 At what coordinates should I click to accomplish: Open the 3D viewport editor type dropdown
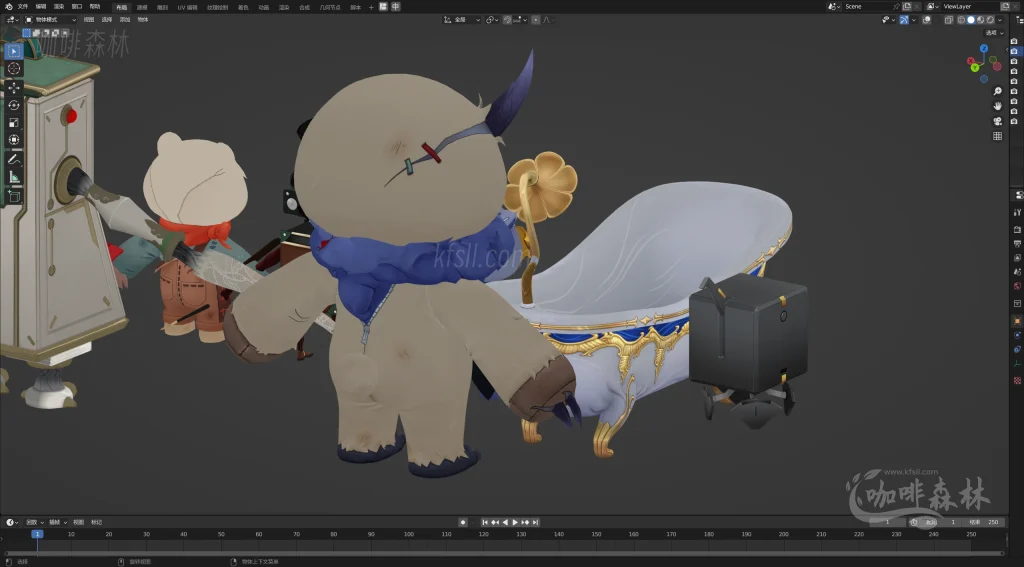point(12,20)
